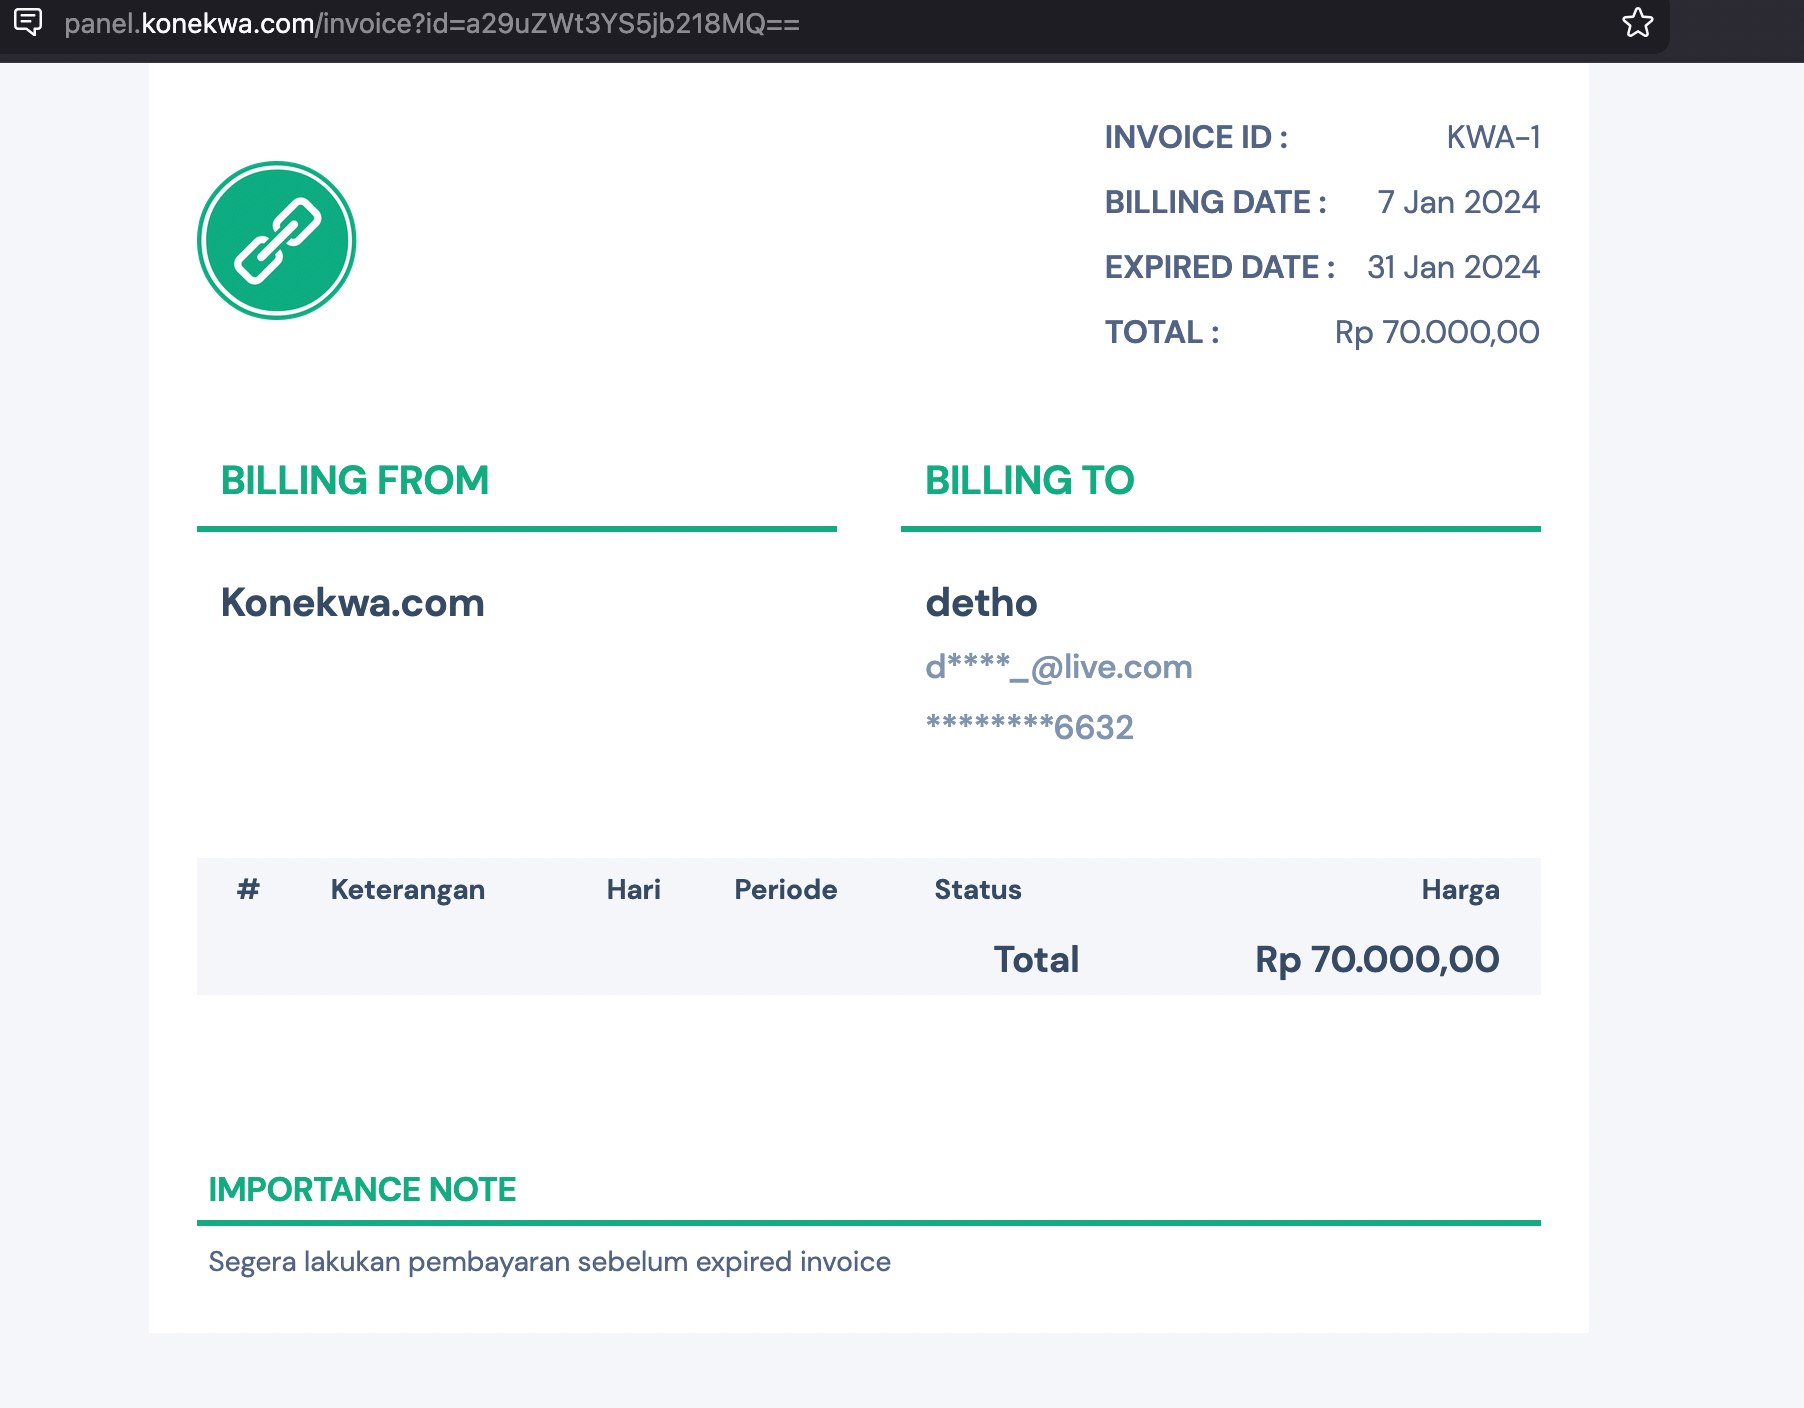This screenshot has width=1804, height=1408.
Task: Click the BILLING FROM heading
Action: click(x=354, y=481)
